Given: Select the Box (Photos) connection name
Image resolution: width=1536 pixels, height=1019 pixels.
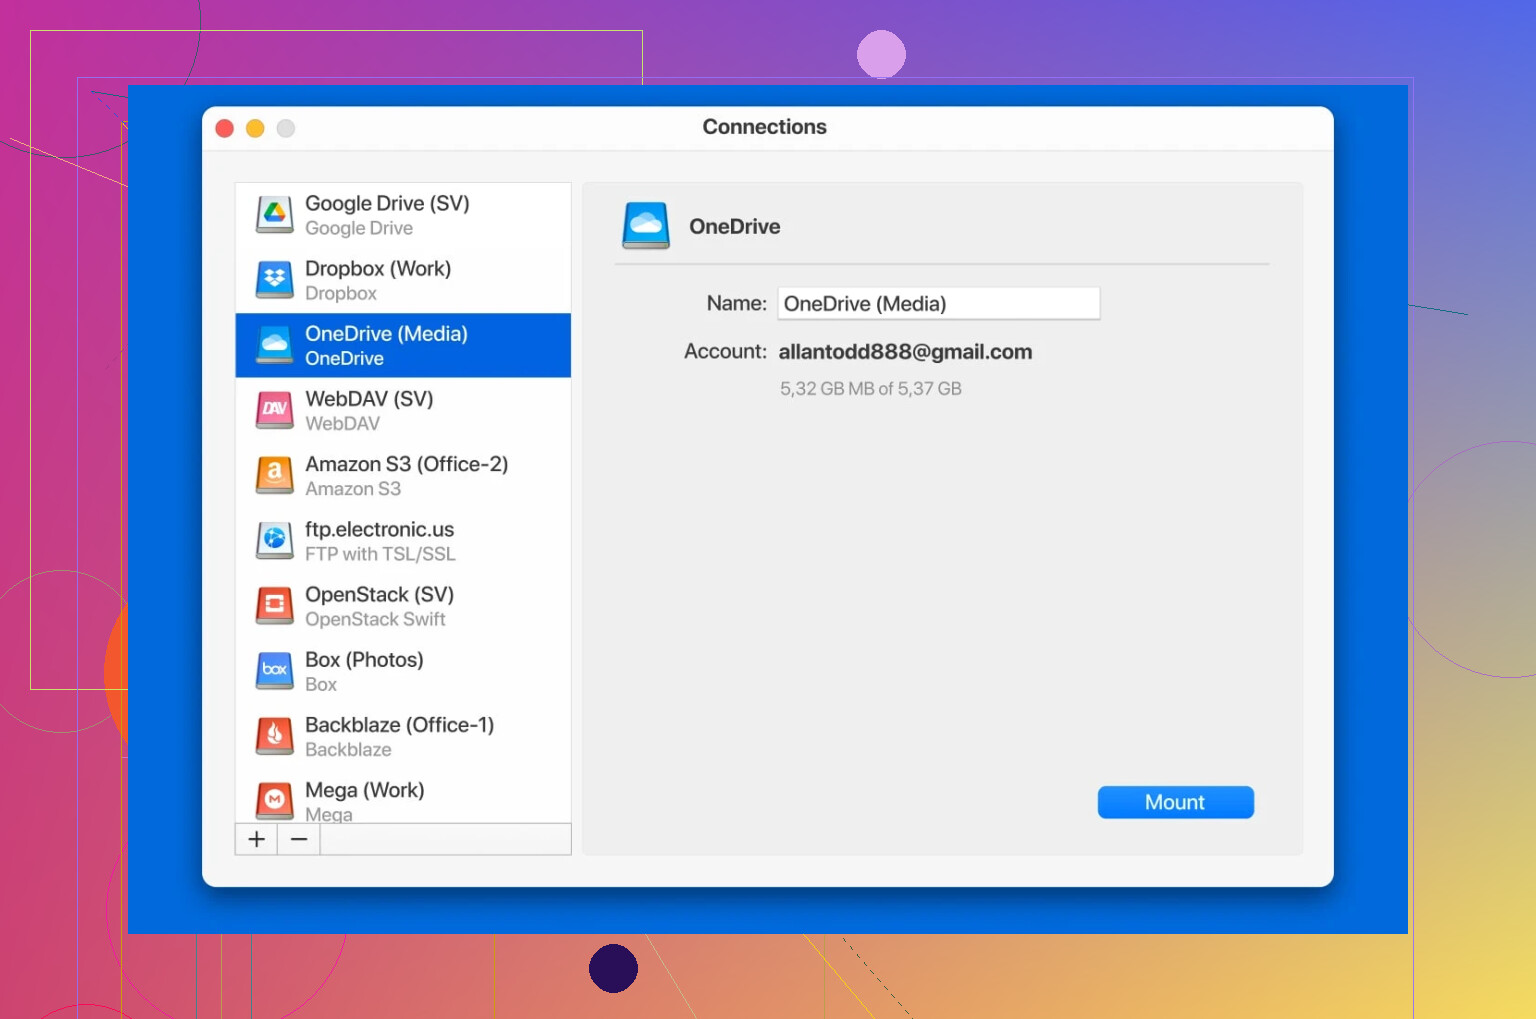Looking at the screenshot, I should point(364,659).
